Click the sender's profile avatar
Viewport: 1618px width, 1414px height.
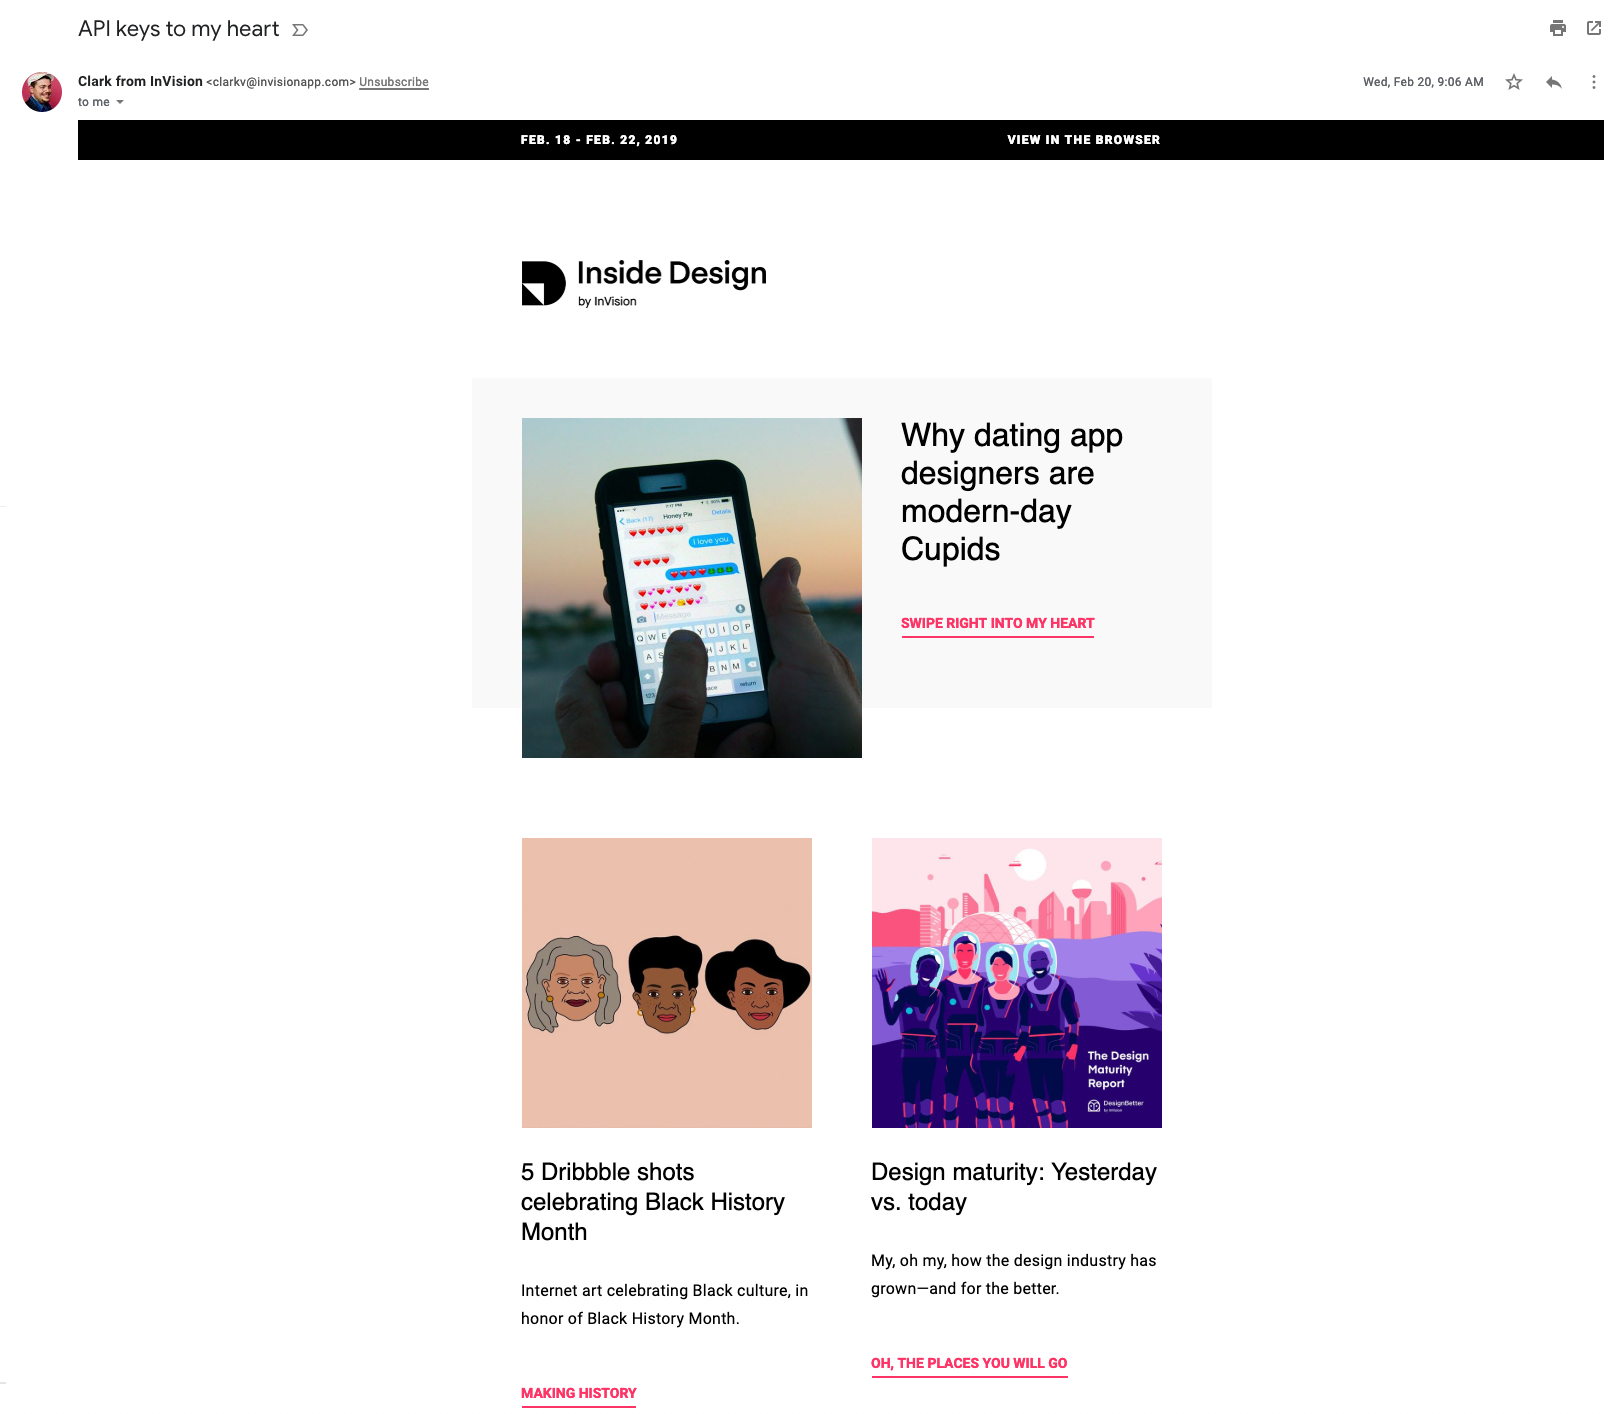42,92
